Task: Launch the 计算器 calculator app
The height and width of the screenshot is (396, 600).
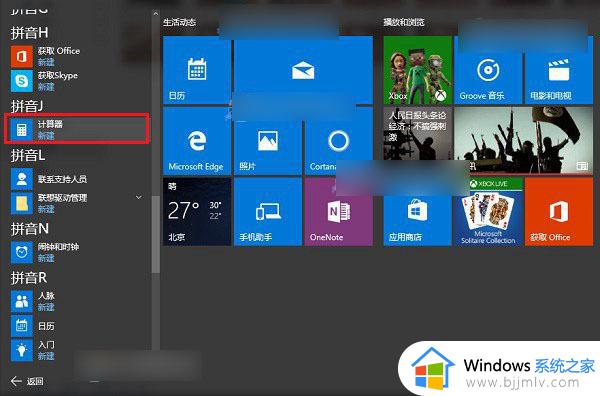Action: tap(77, 129)
